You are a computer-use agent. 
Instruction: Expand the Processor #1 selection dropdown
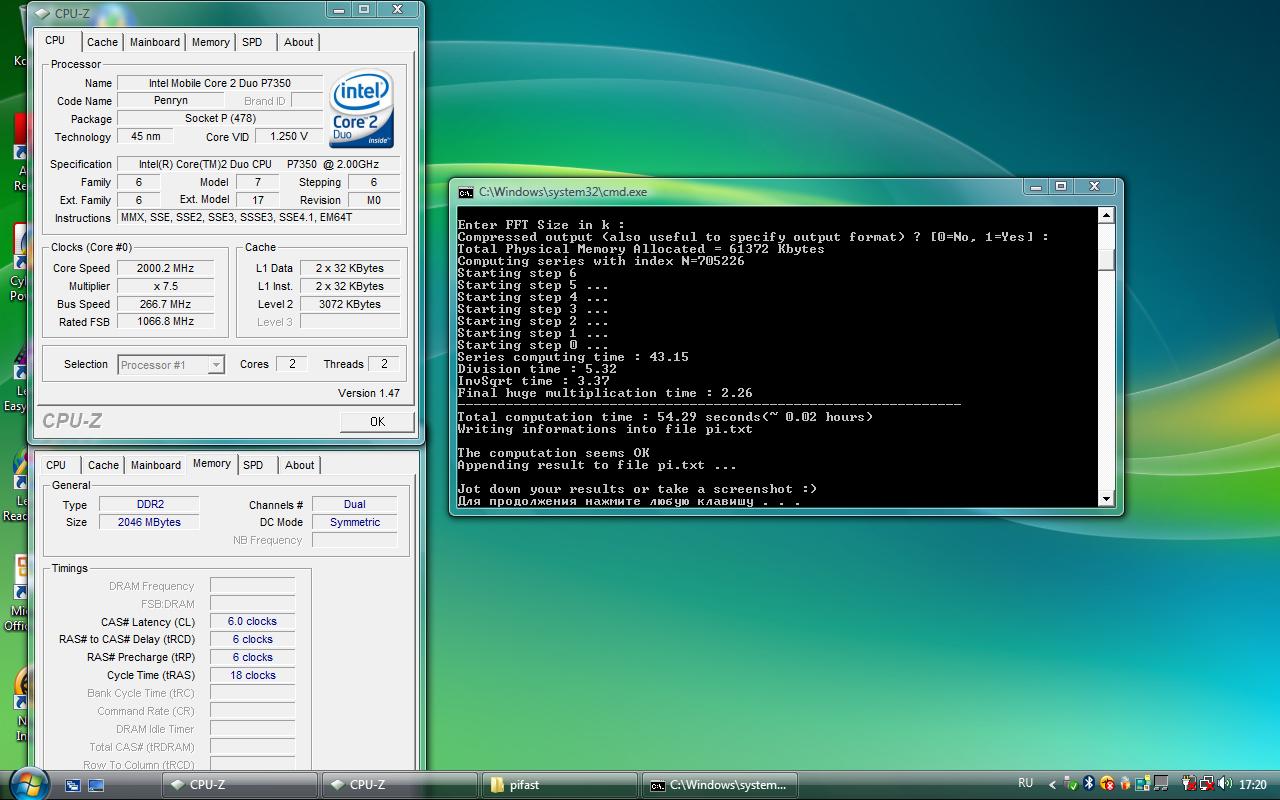[215, 365]
